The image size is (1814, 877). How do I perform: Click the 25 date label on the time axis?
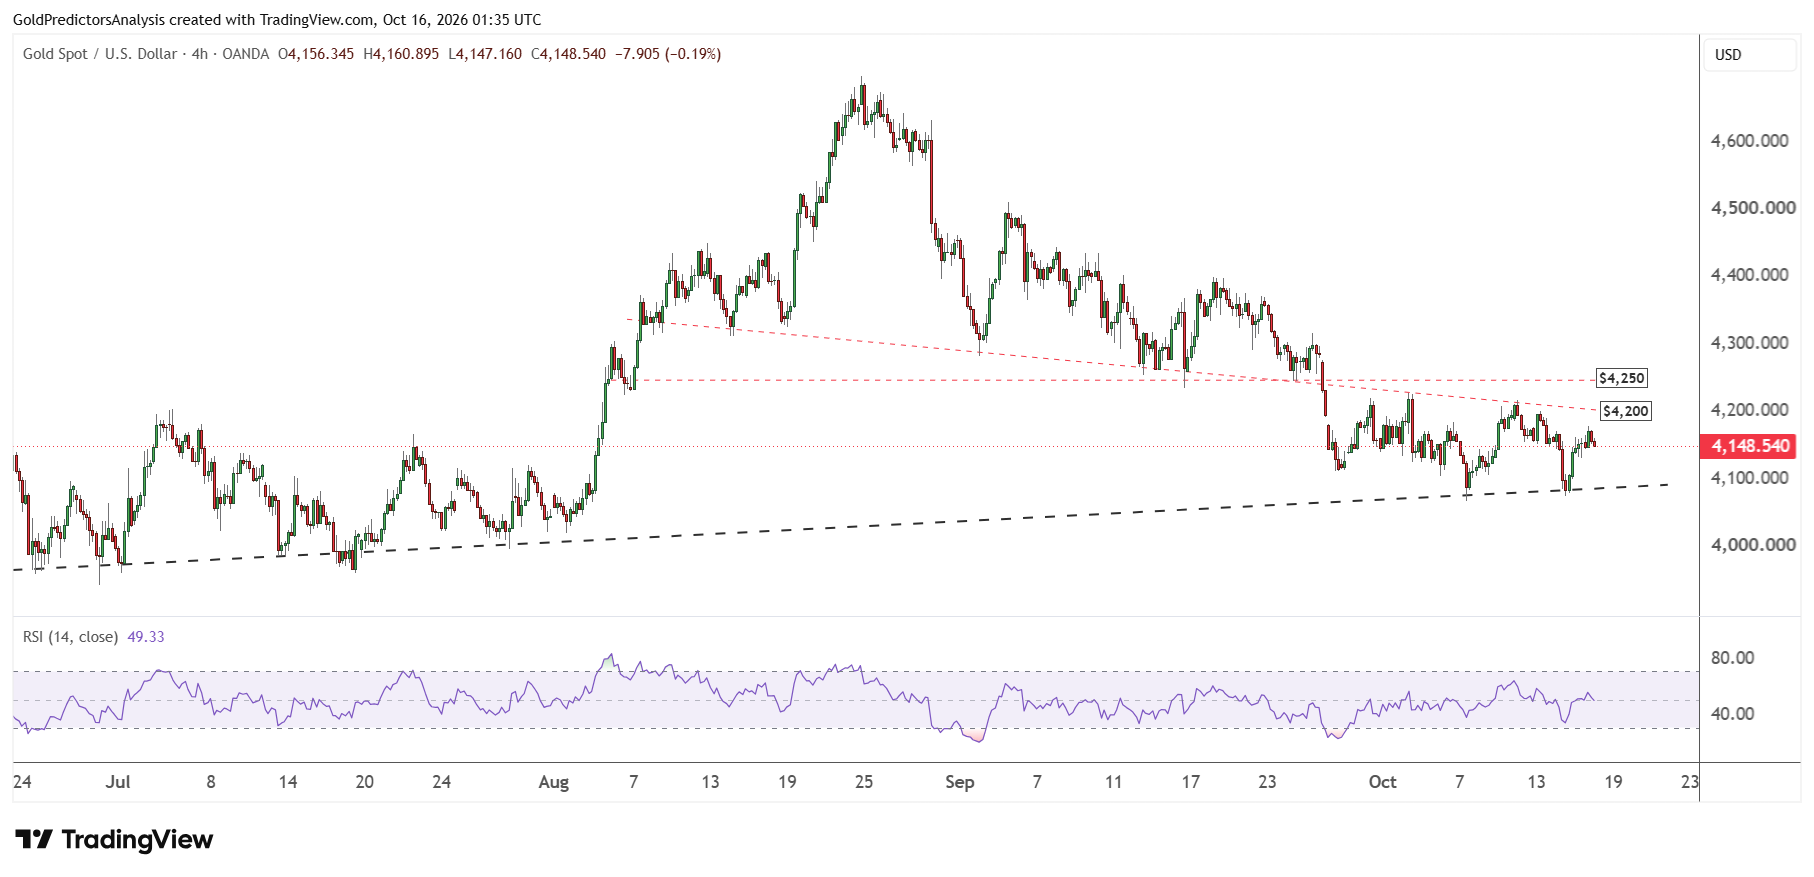pos(864,782)
